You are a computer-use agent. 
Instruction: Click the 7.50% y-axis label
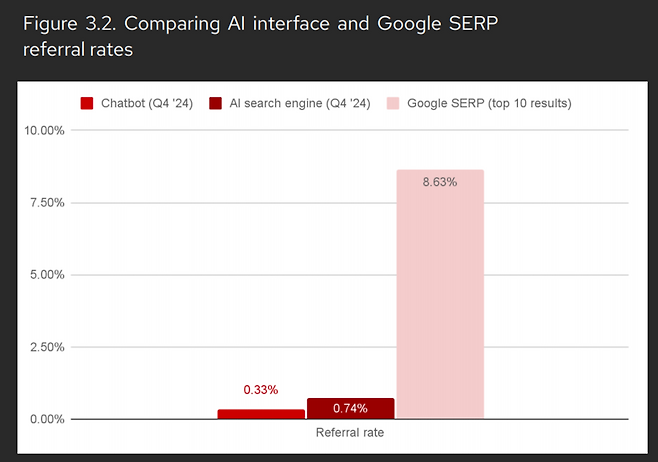tap(46, 203)
